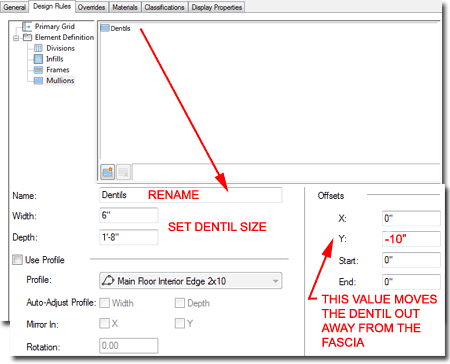Image resolution: width=450 pixels, height=364 pixels.
Task: Click the Frames icon in tree
Action: tap(38, 70)
